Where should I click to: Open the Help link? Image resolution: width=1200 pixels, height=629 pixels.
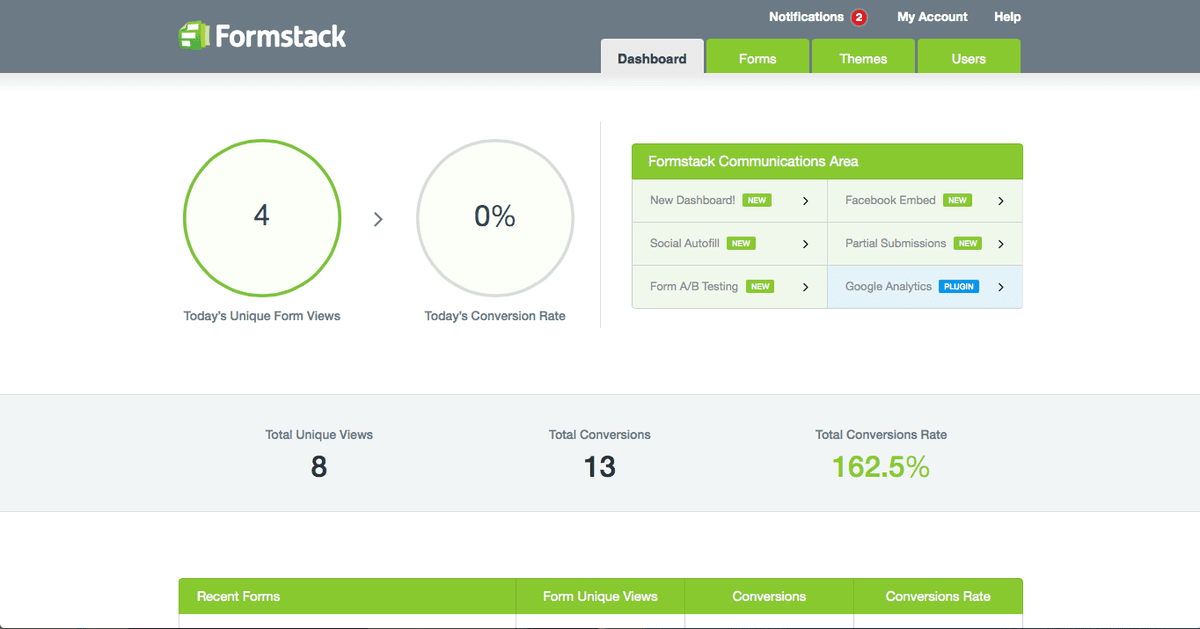pos(1007,17)
